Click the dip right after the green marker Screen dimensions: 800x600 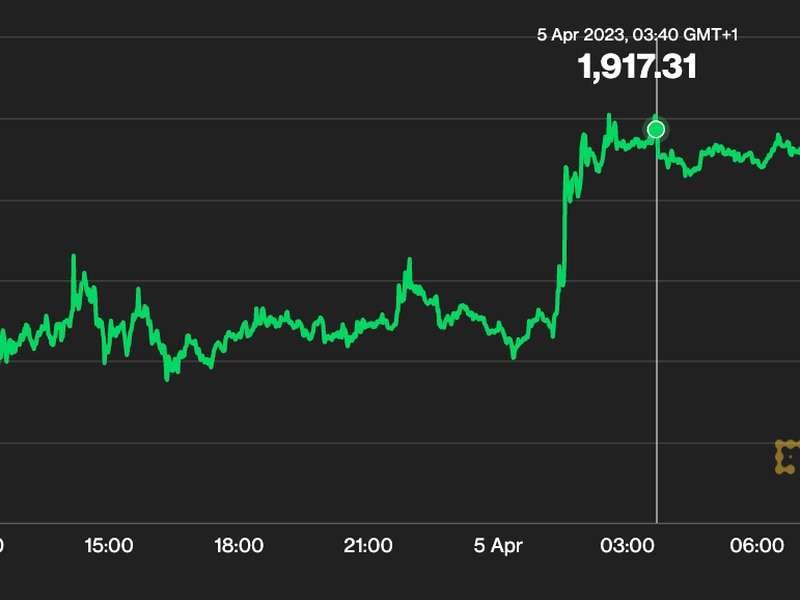click(687, 174)
